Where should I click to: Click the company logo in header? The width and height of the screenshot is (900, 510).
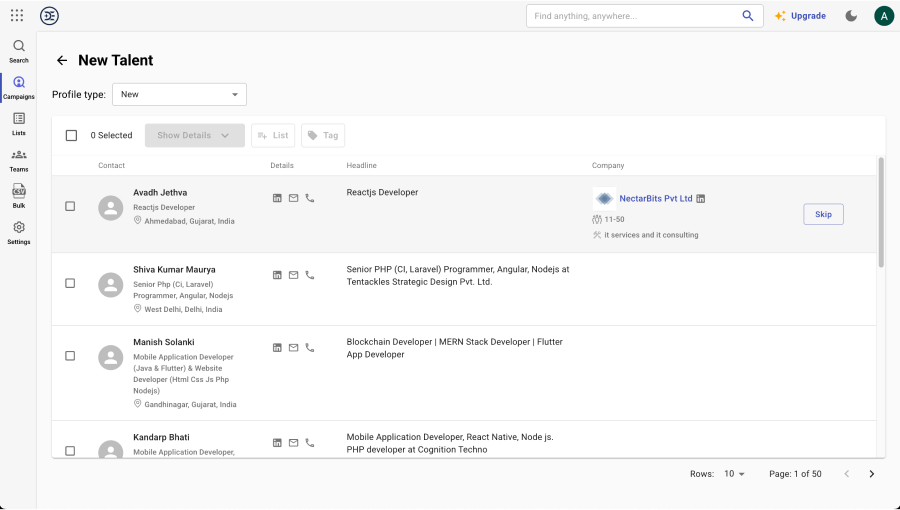[49, 15]
